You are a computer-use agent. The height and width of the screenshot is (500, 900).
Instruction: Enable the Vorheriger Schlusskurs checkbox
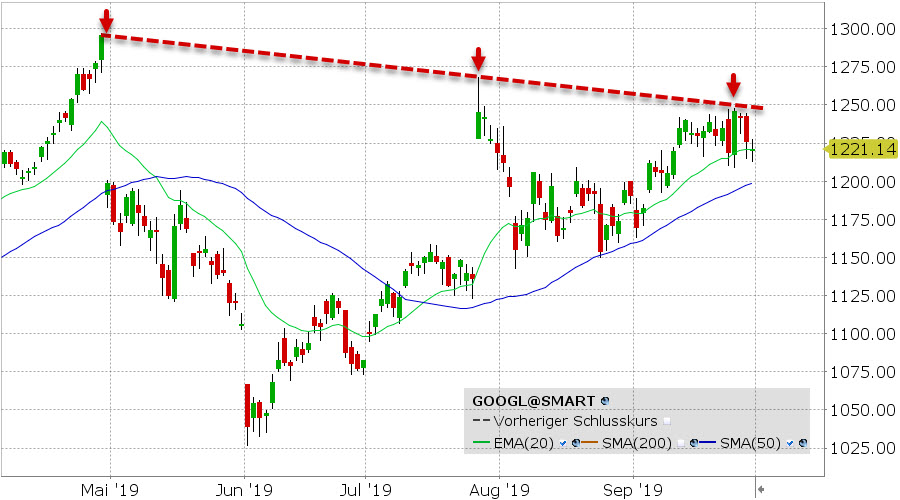[667, 421]
